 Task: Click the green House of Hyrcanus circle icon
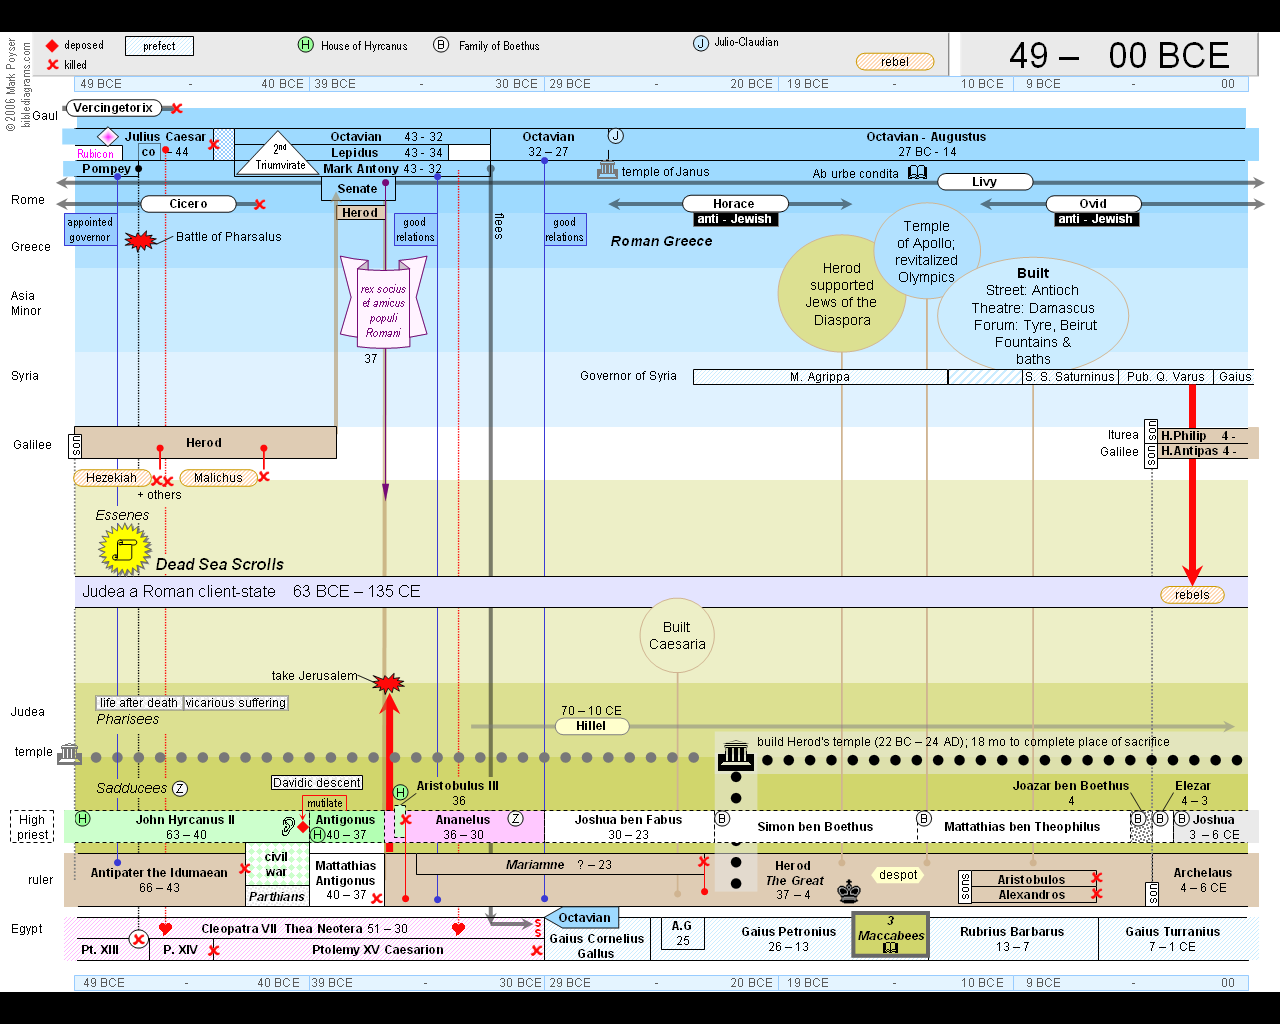point(306,45)
